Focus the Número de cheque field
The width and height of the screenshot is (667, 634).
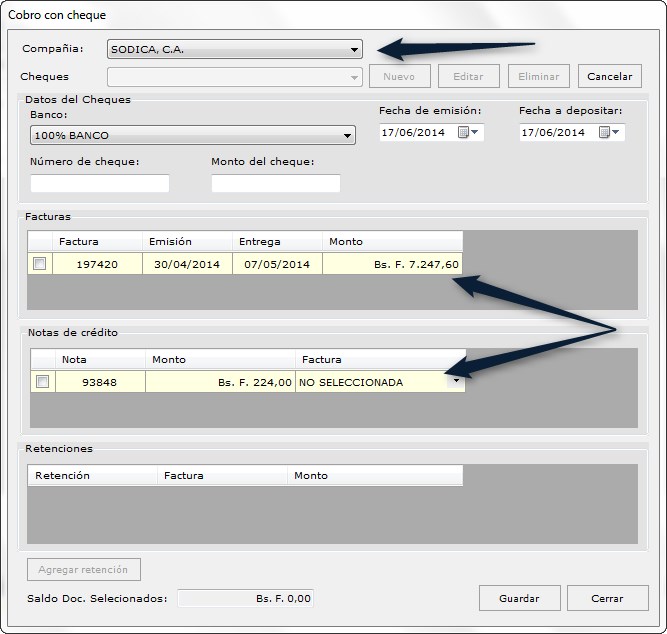pyautogui.click(x=100, y=183)
